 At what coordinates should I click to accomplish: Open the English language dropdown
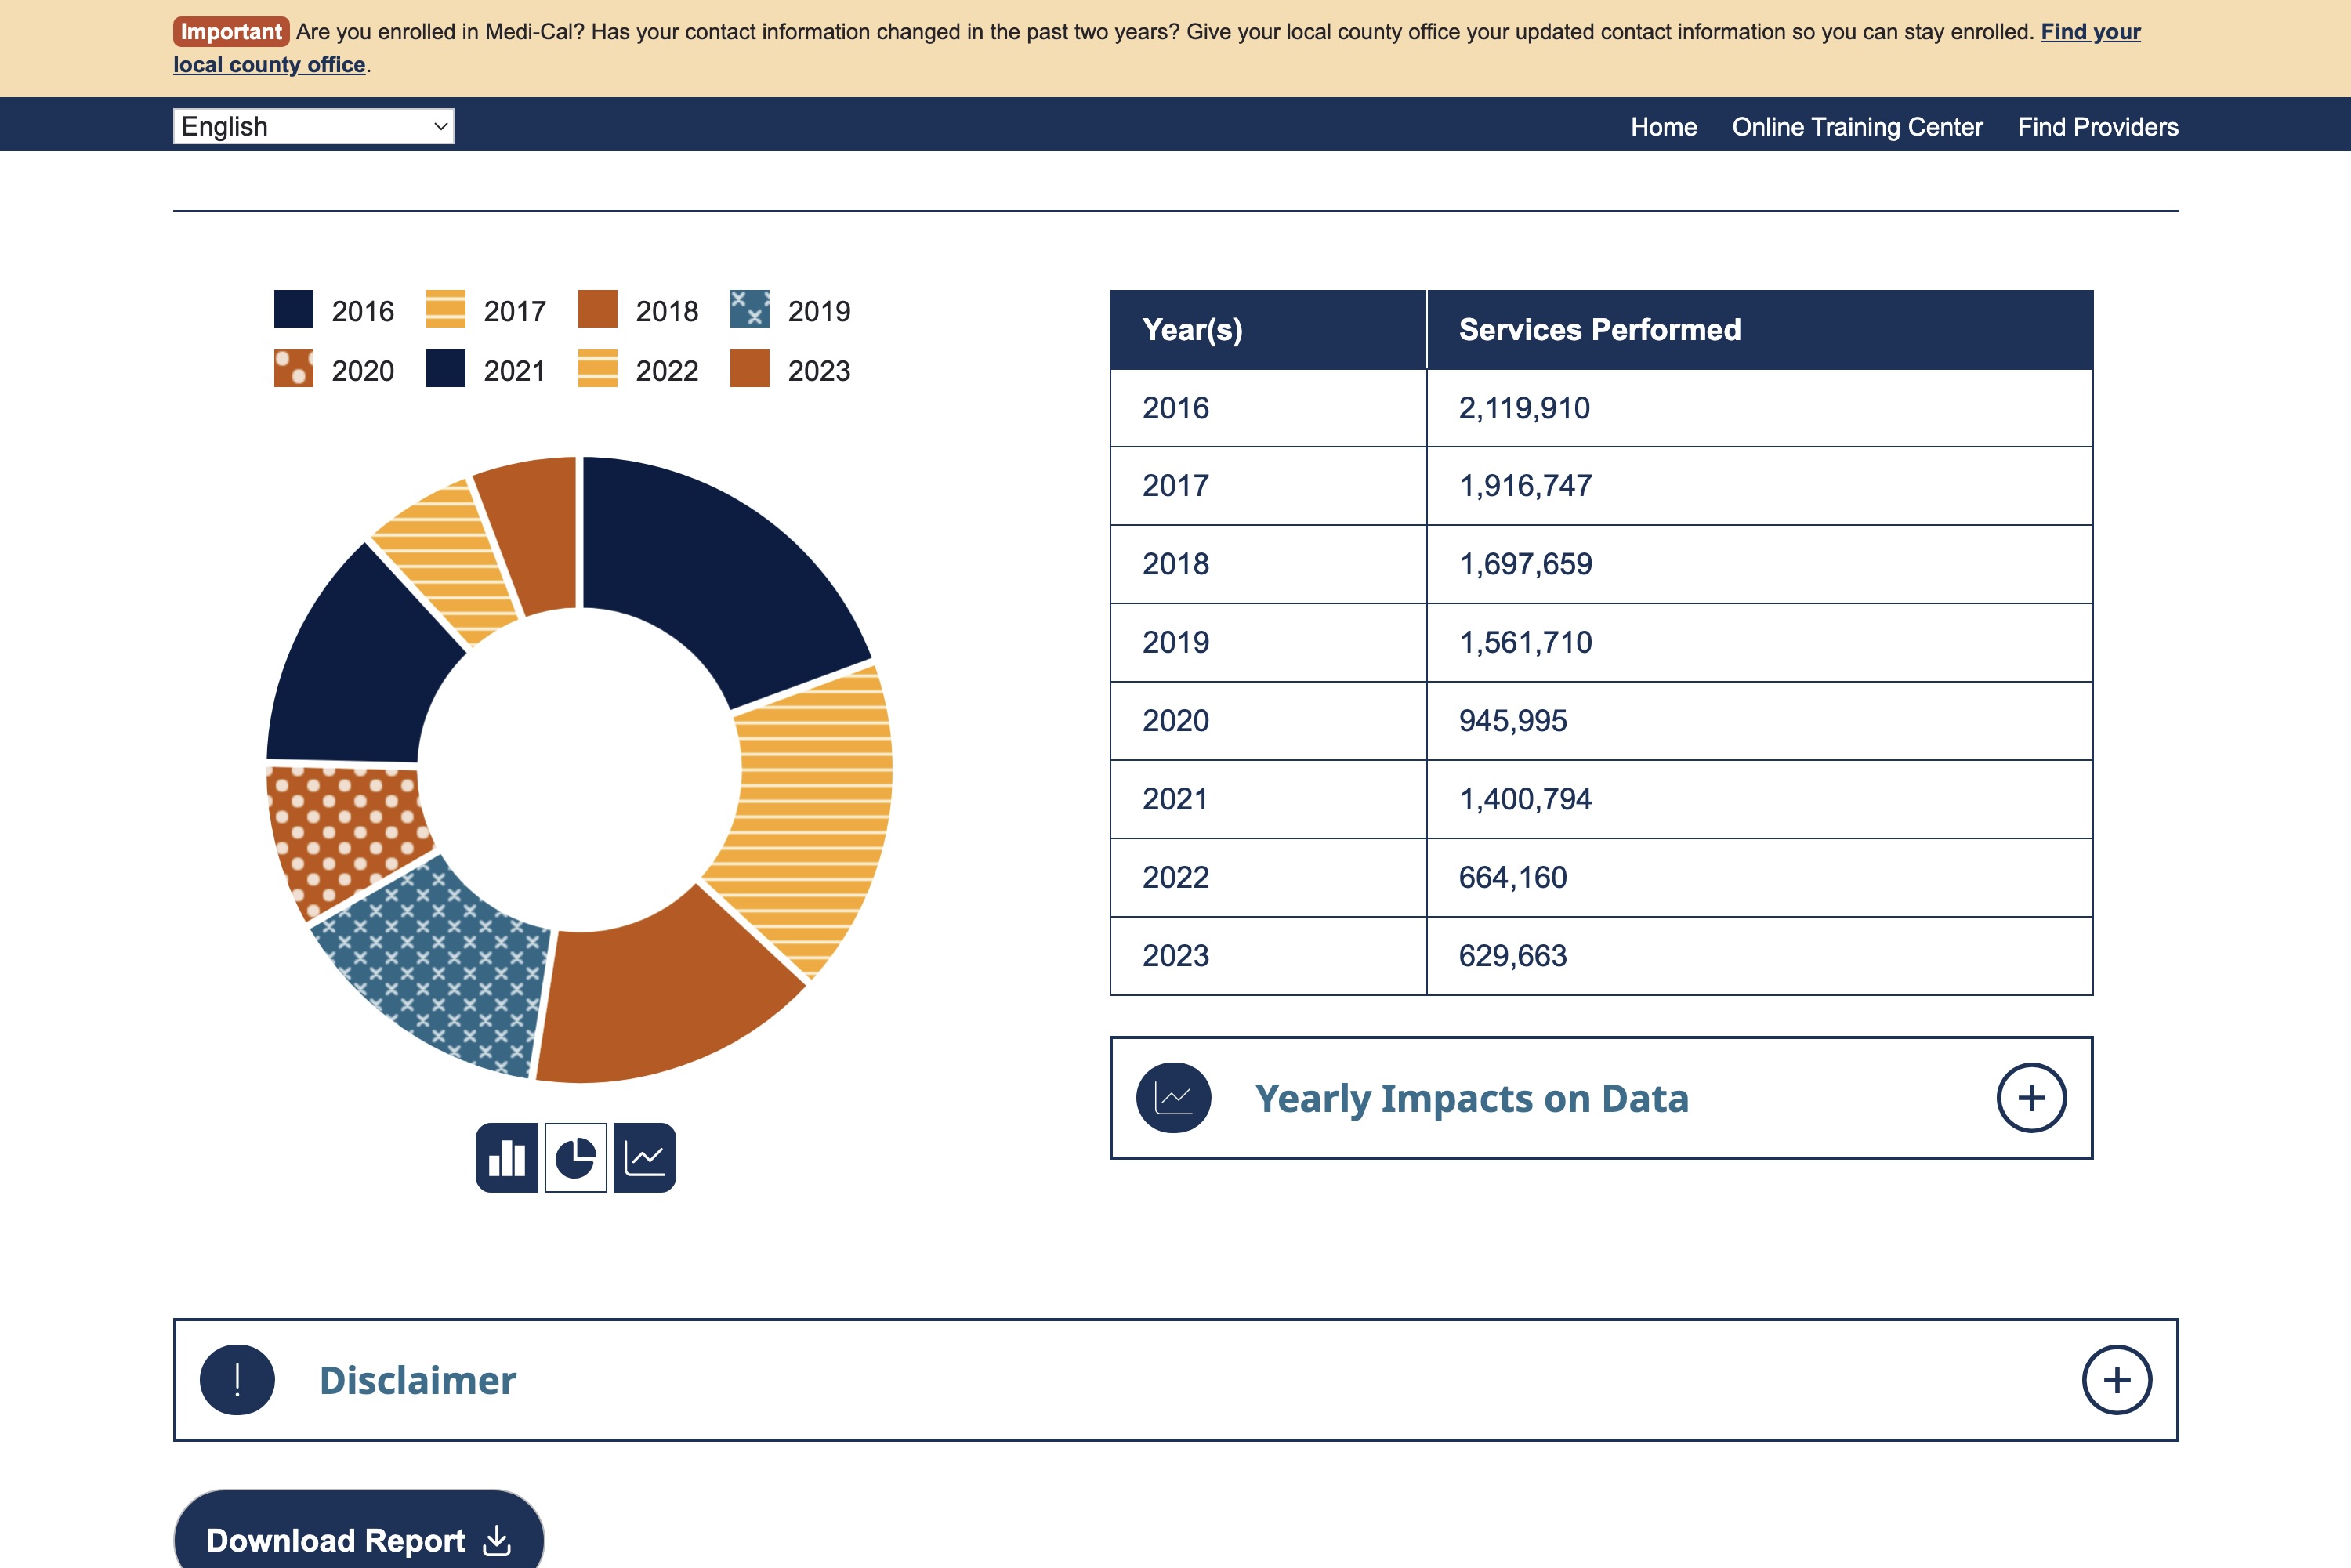click(x=313, y=126)
